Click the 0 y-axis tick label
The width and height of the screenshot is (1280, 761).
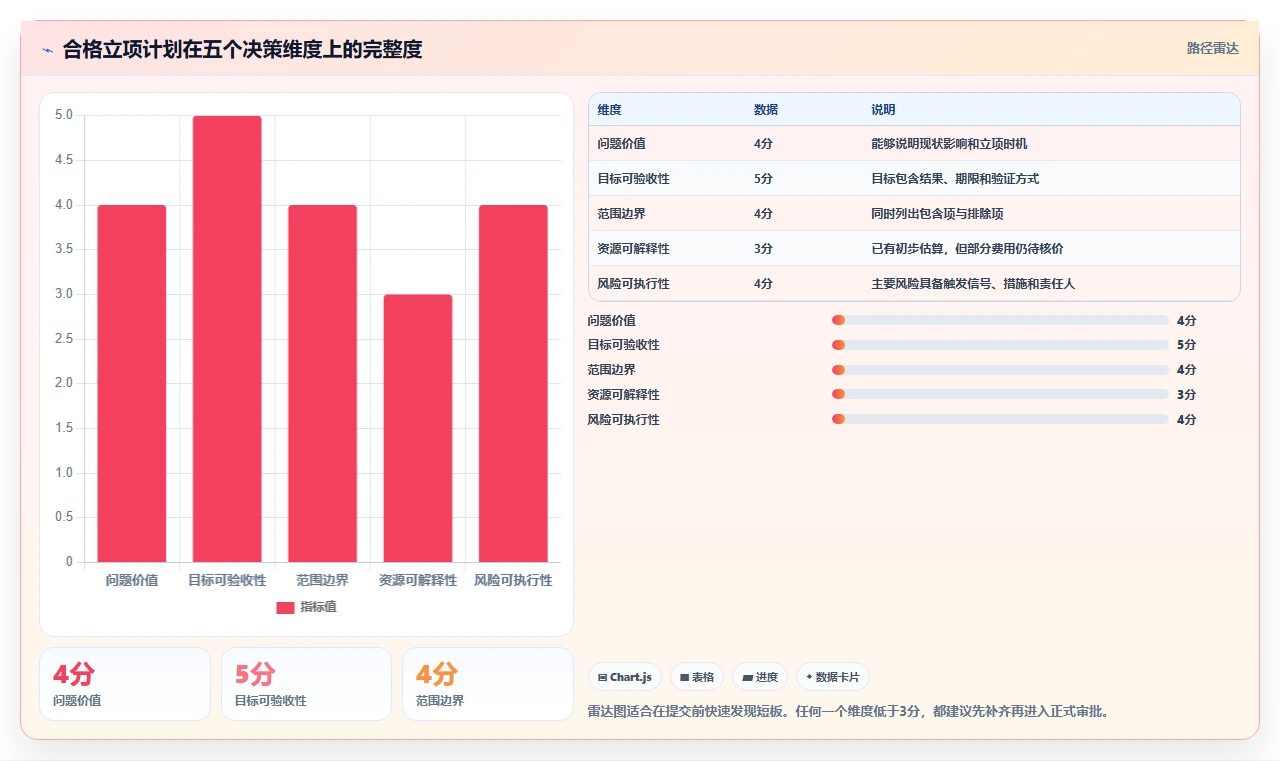pyautogui.click(x=70, y=562)
